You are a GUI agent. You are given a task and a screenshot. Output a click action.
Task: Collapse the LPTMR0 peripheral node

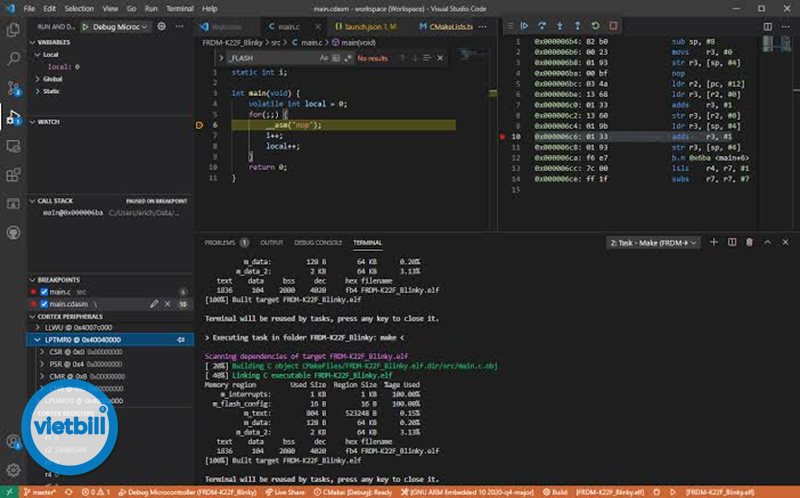tap(38, 340)
